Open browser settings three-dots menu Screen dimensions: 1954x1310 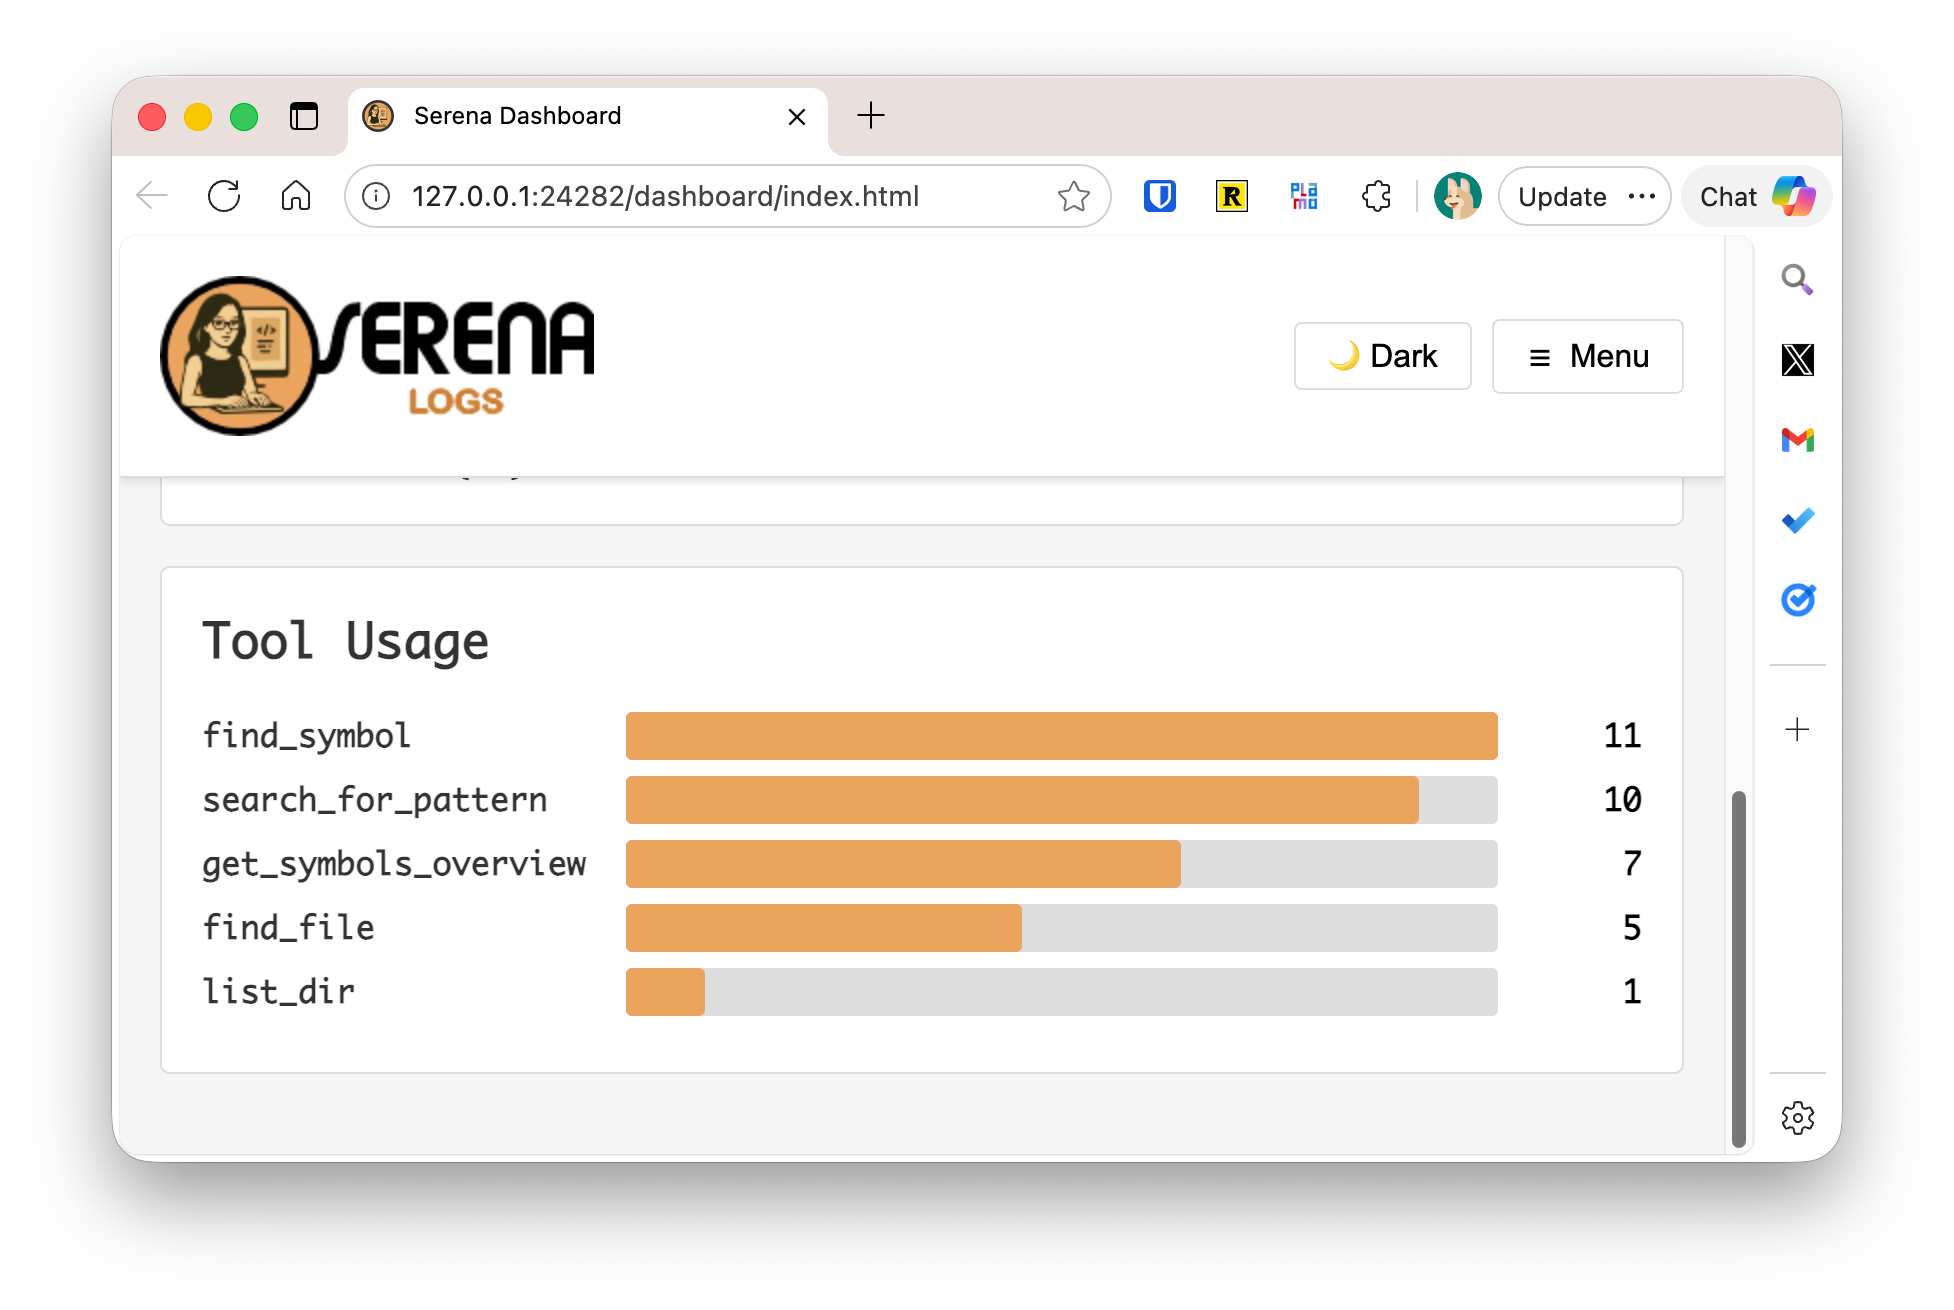1642,196
